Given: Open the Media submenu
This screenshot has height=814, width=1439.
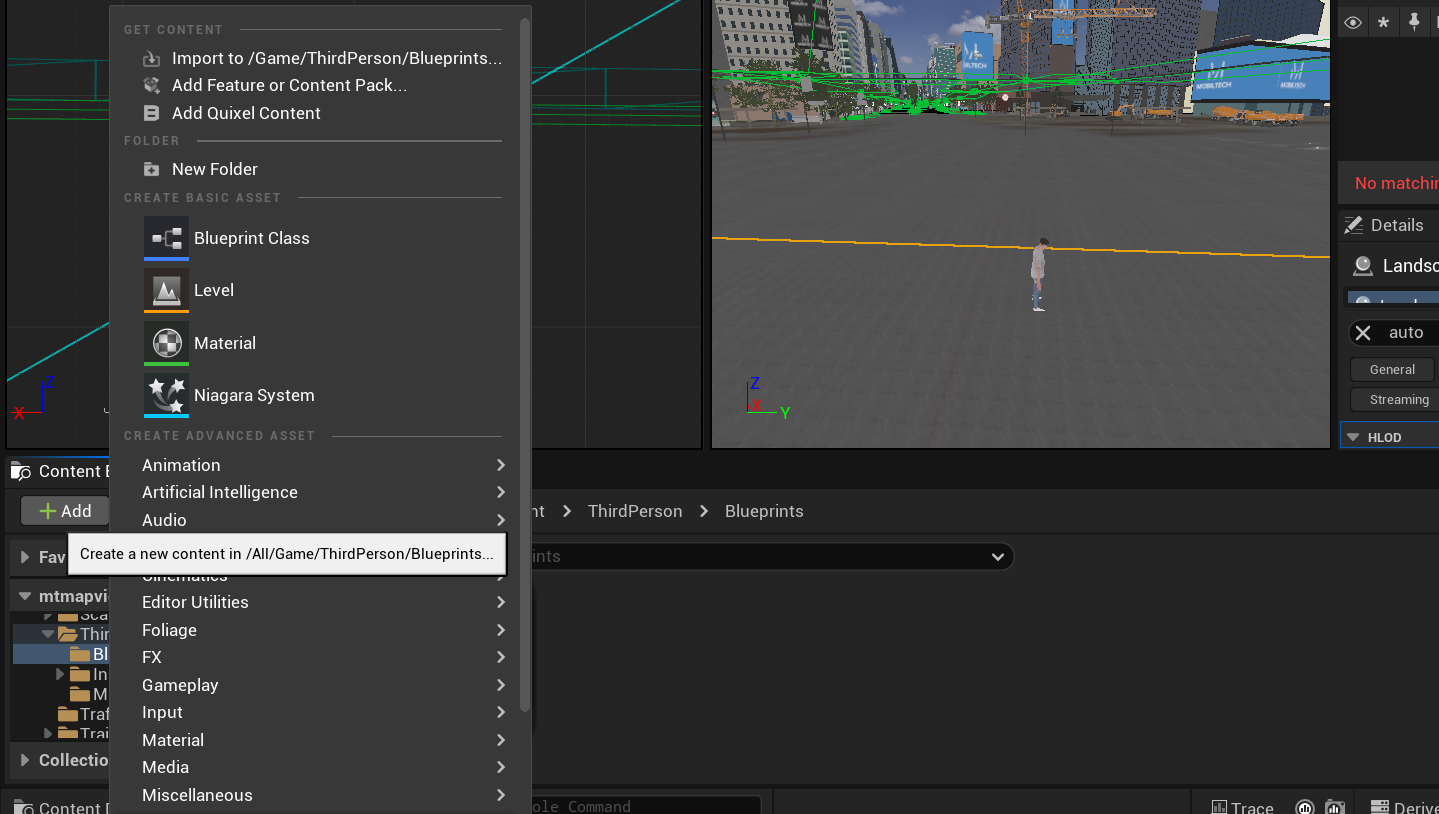Looking at the screenshot, I should point(322,767).
